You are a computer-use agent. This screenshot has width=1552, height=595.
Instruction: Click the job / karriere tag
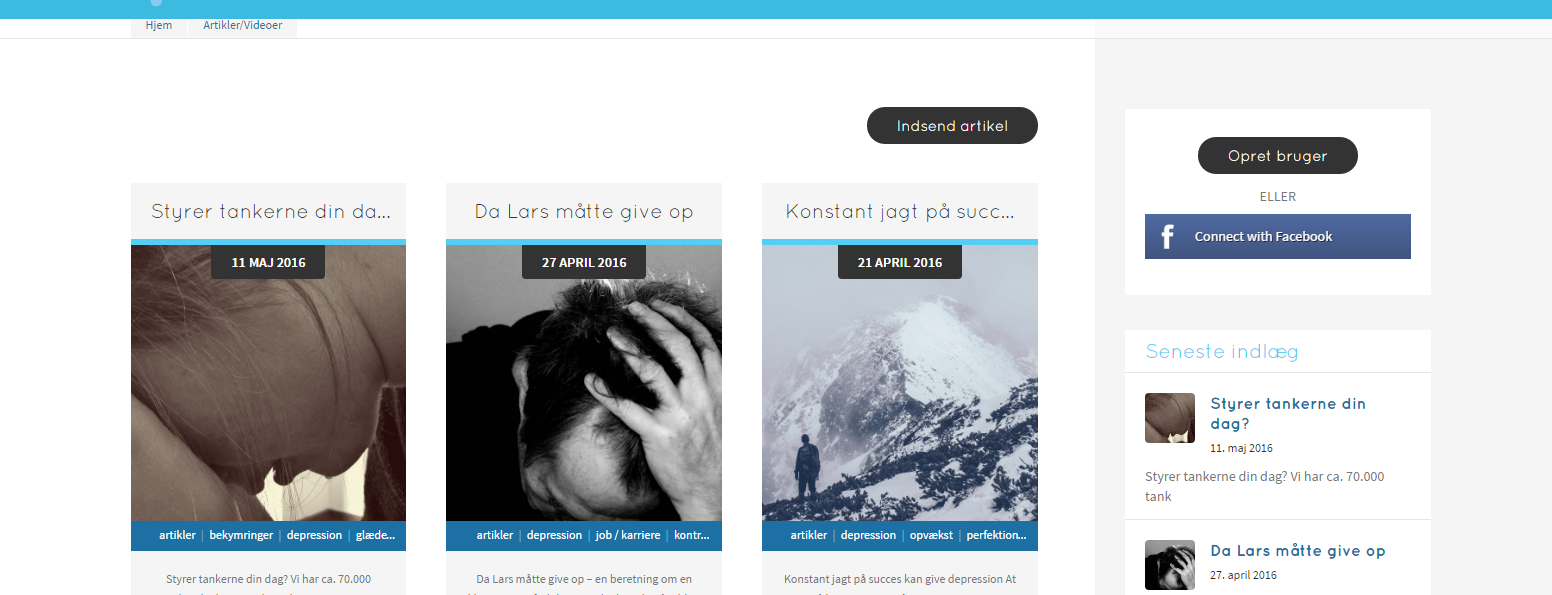[x=628, y=535]
